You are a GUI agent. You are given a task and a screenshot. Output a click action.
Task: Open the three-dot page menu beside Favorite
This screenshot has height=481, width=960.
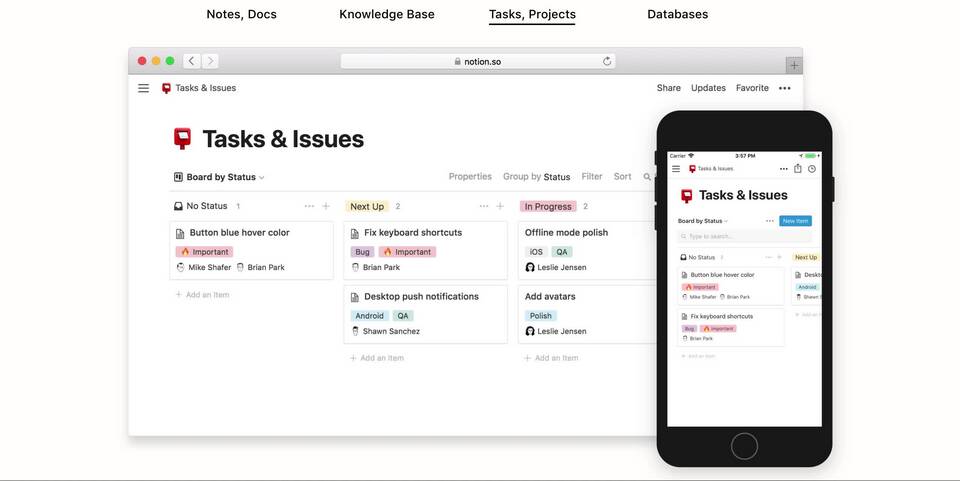click(784, 88)
